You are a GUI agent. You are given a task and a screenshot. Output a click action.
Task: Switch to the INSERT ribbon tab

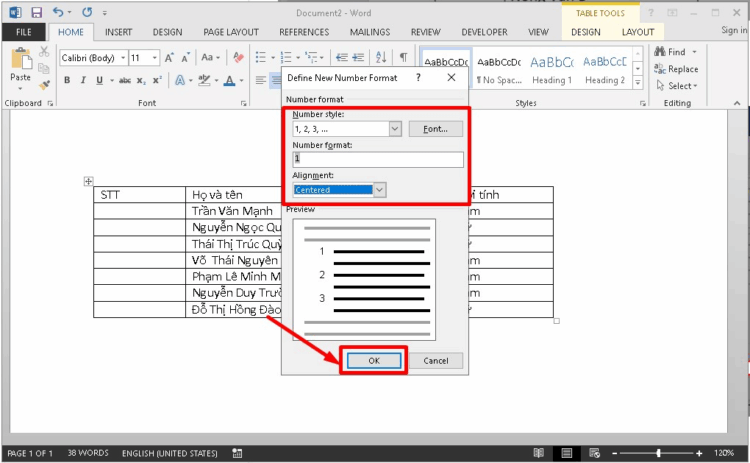(118, 32)
